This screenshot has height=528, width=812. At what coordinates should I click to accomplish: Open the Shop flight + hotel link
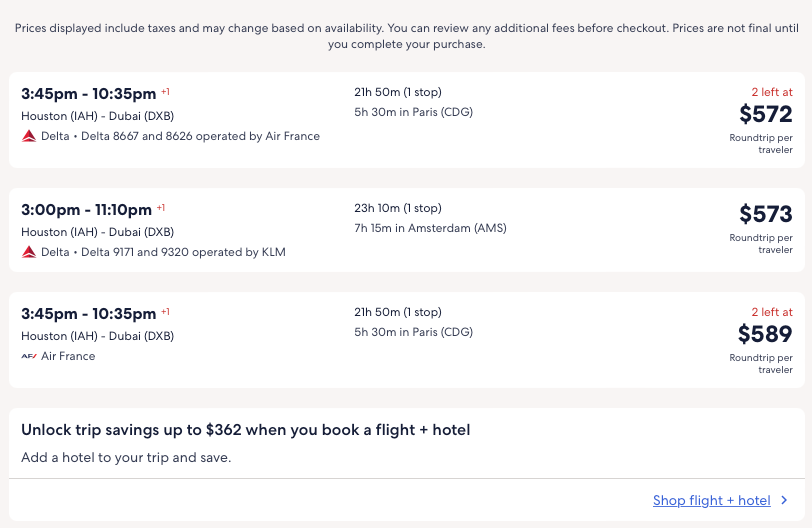pyautogui.click(x=711, y=500)
